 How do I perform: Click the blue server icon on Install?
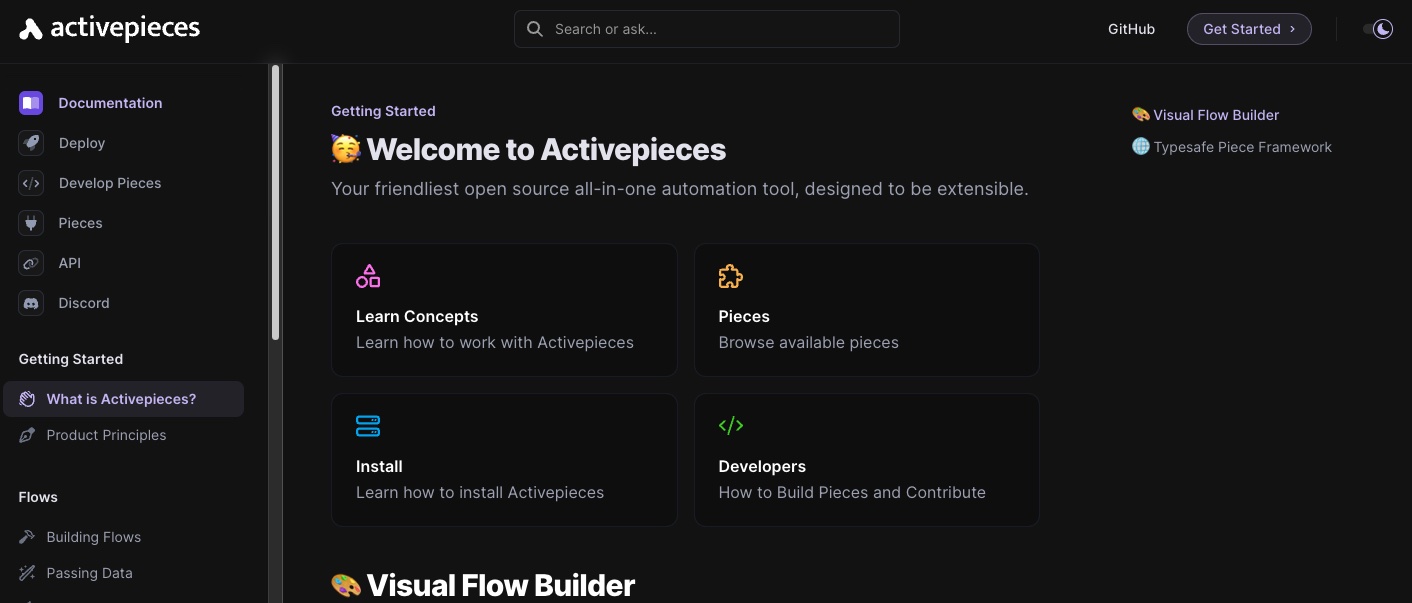[x=368, y=426]
